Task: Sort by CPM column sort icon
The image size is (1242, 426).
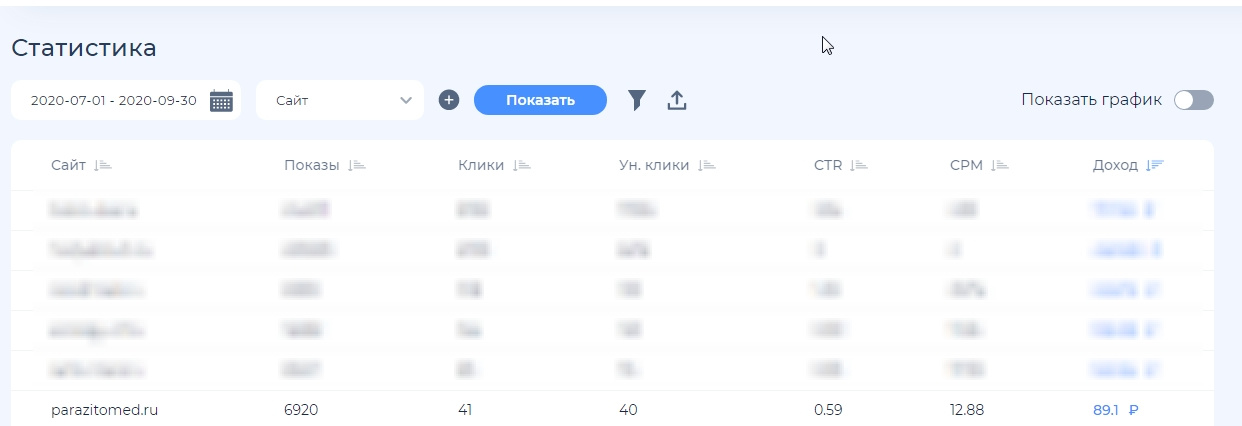Action: (x=1000, y=166)
